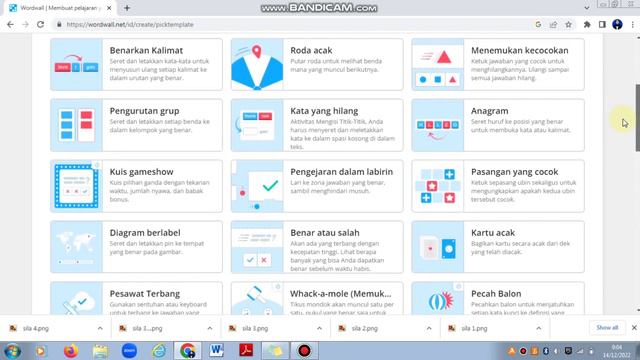
Task: Click the Google translate icon in address bar
Action: pyautogui.click(x=538, y=24)
